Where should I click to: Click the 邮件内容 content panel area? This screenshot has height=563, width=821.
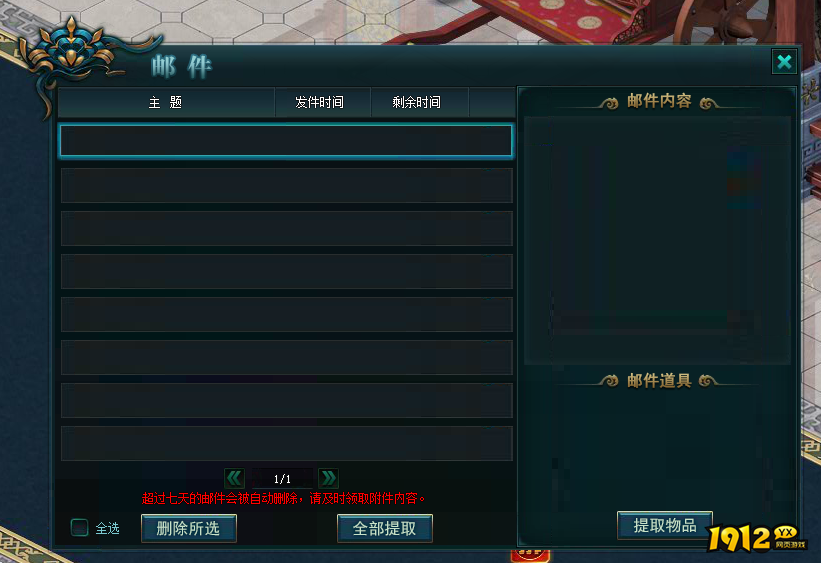pyautogui.click(x=658, y=240)
